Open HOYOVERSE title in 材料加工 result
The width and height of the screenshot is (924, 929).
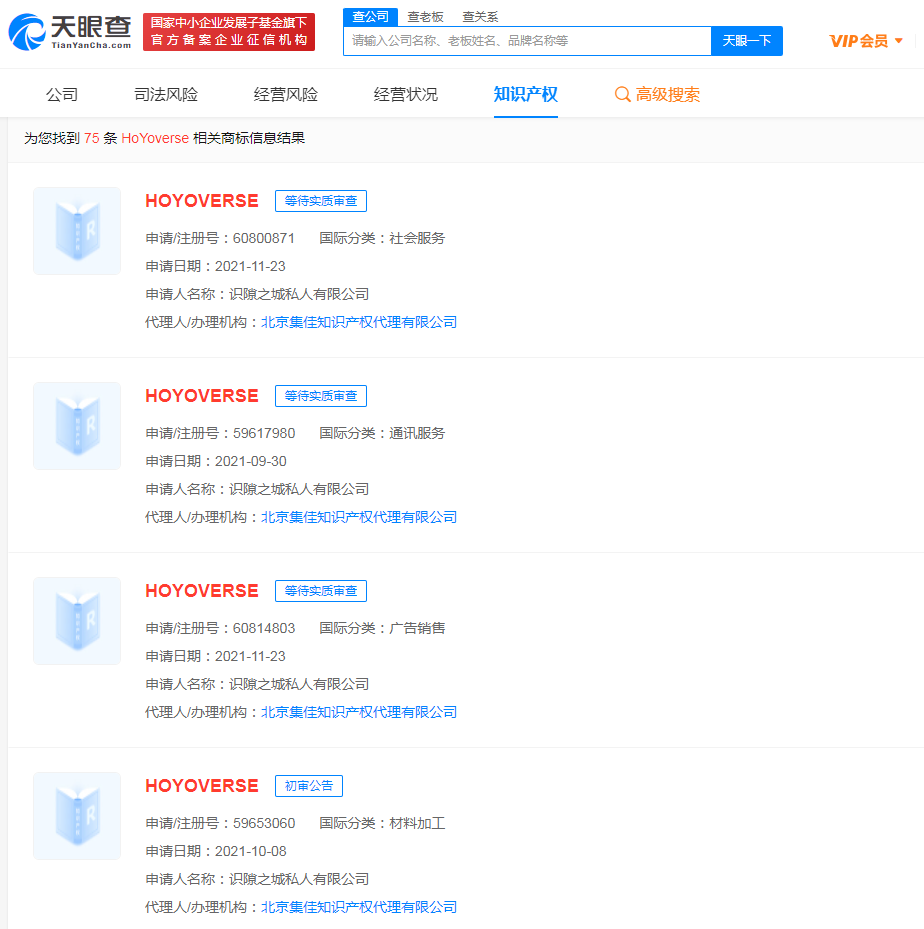202,786
